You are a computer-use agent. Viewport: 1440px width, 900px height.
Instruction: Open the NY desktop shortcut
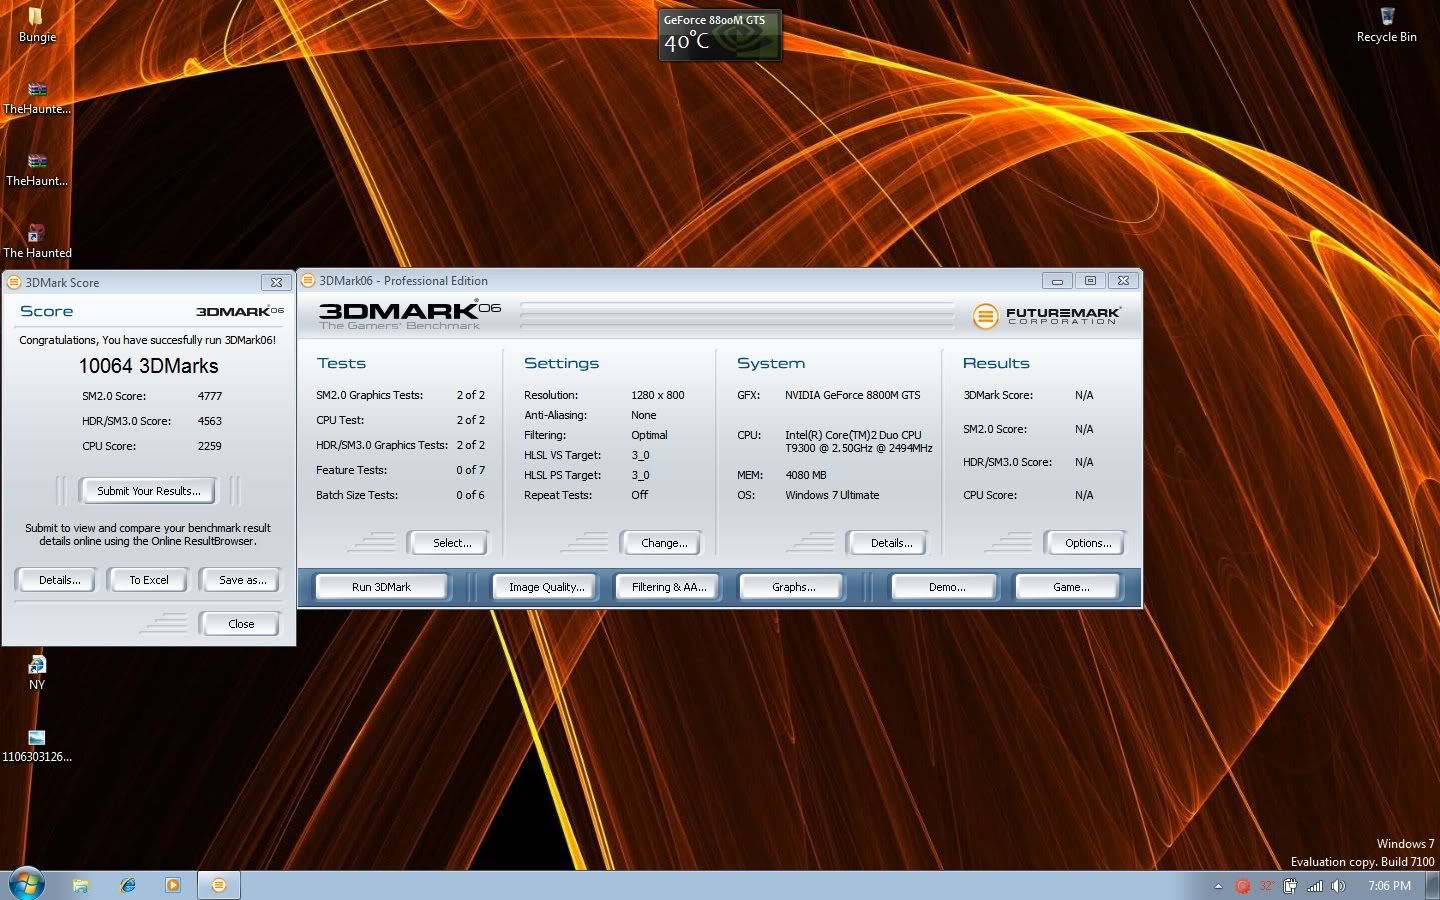pyautogui.click(x=37, y=673)
